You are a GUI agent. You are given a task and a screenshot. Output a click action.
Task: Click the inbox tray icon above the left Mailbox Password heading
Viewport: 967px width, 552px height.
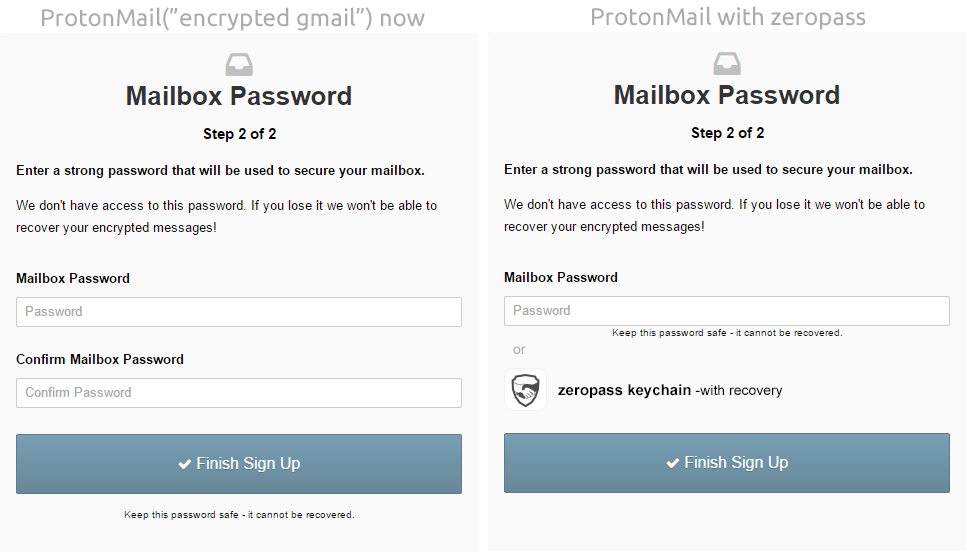tap(239, 66)
